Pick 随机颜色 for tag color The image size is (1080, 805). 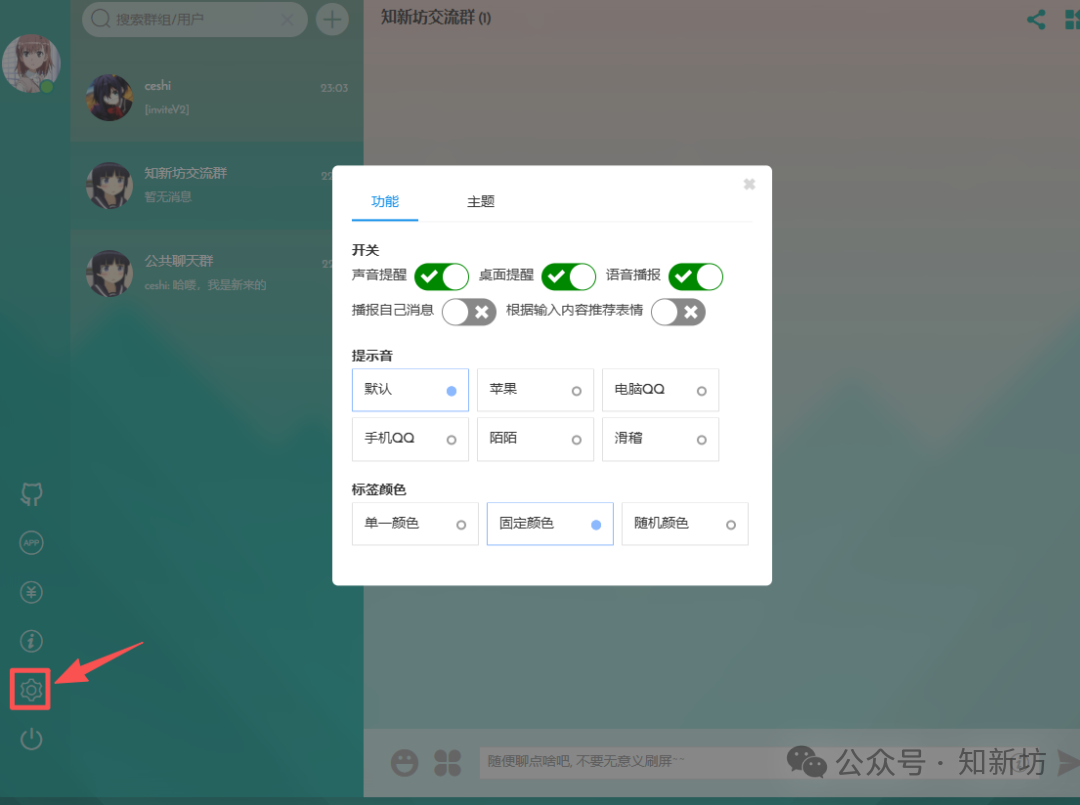click(x=684, y=523)
